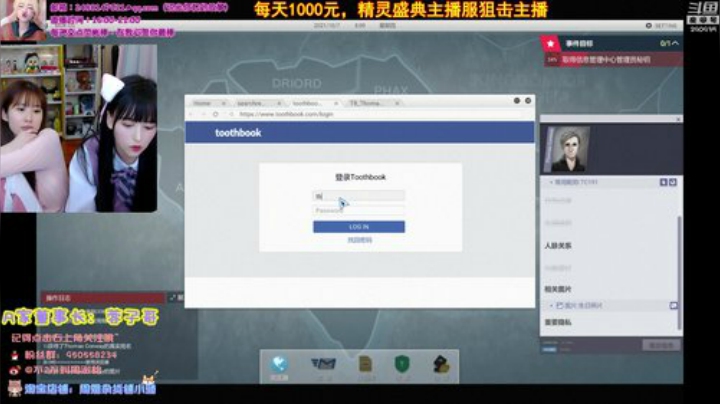Click the forgot password link below LOG IN
This screenshot has width=720, height=404.
pos(360,240)
